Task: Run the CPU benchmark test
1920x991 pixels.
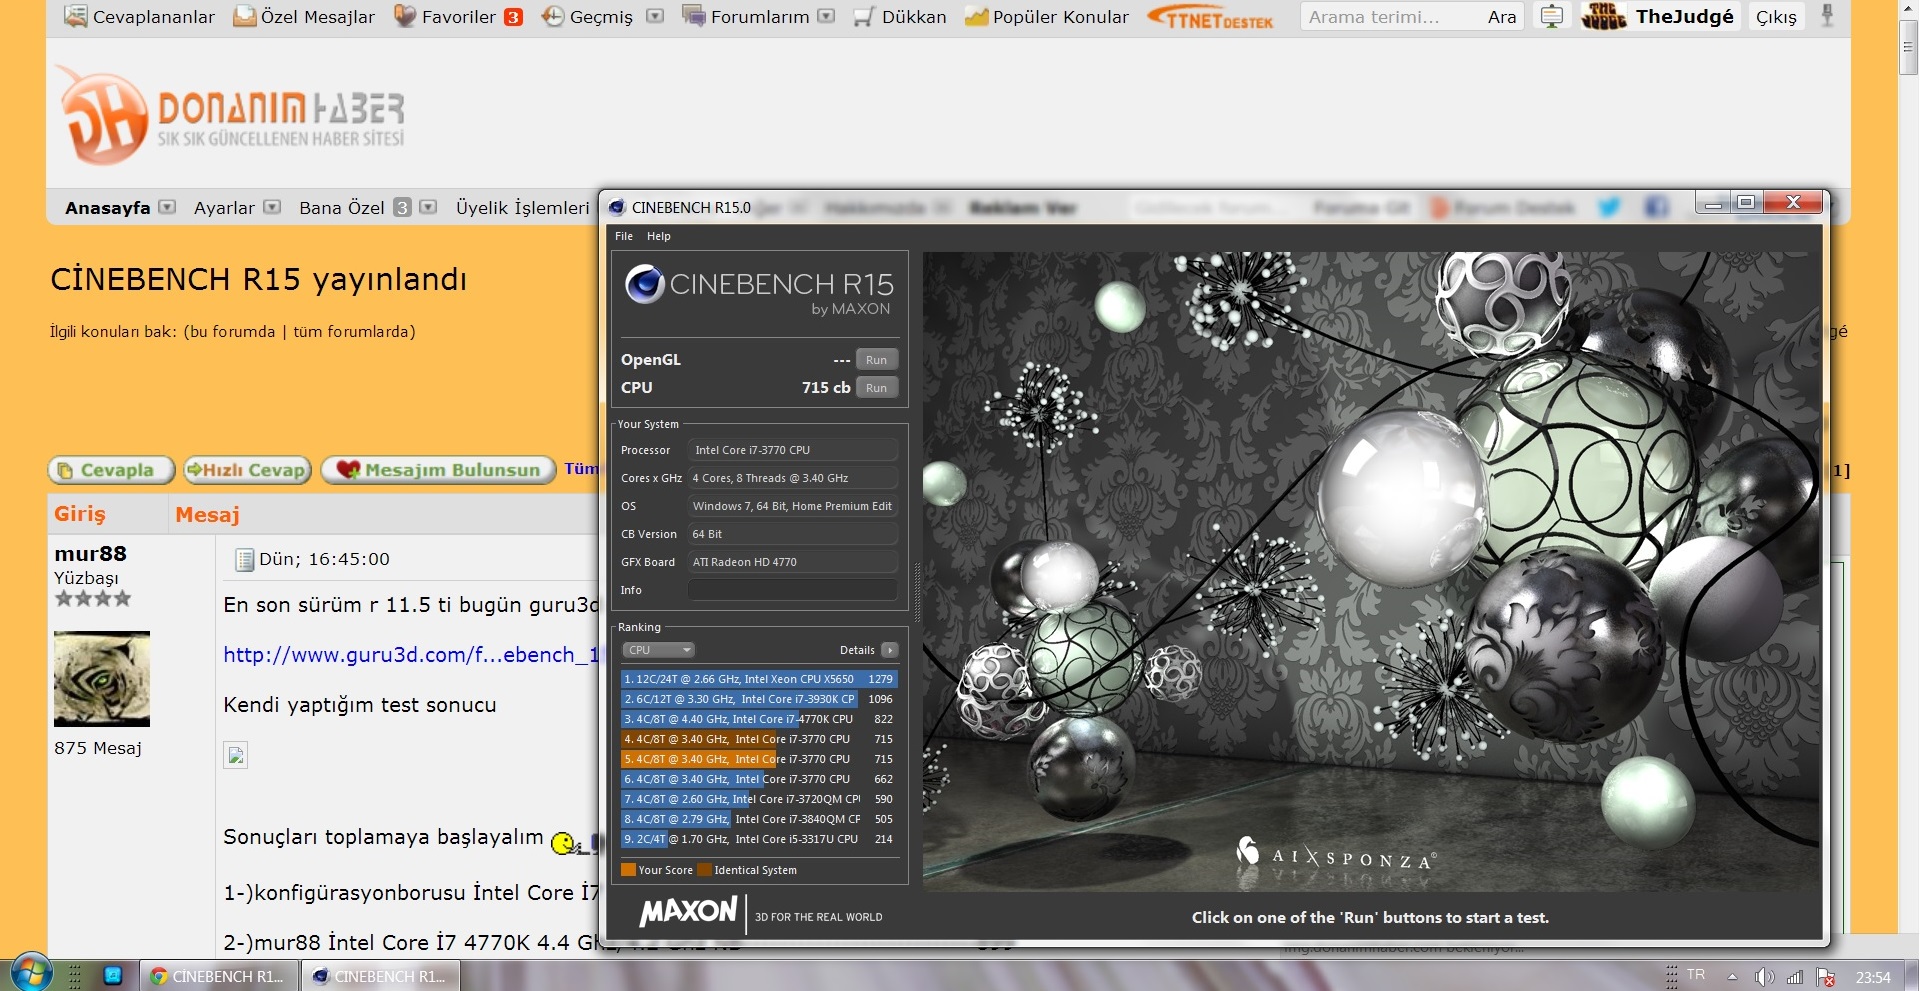Action: pos(877,388)
